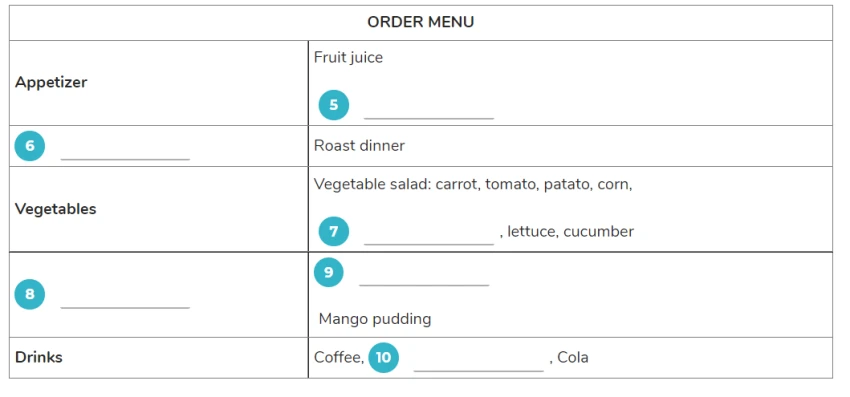The width and height of the screenshot is (850, 397).
Task: Click the Drinks row label
Action: click(38, 357)
